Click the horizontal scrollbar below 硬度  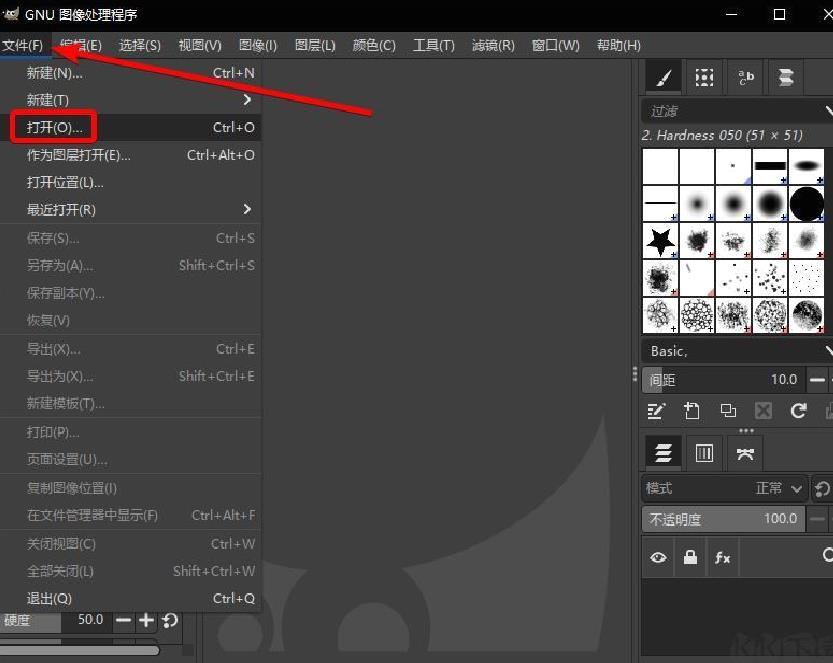click(80, 650)
